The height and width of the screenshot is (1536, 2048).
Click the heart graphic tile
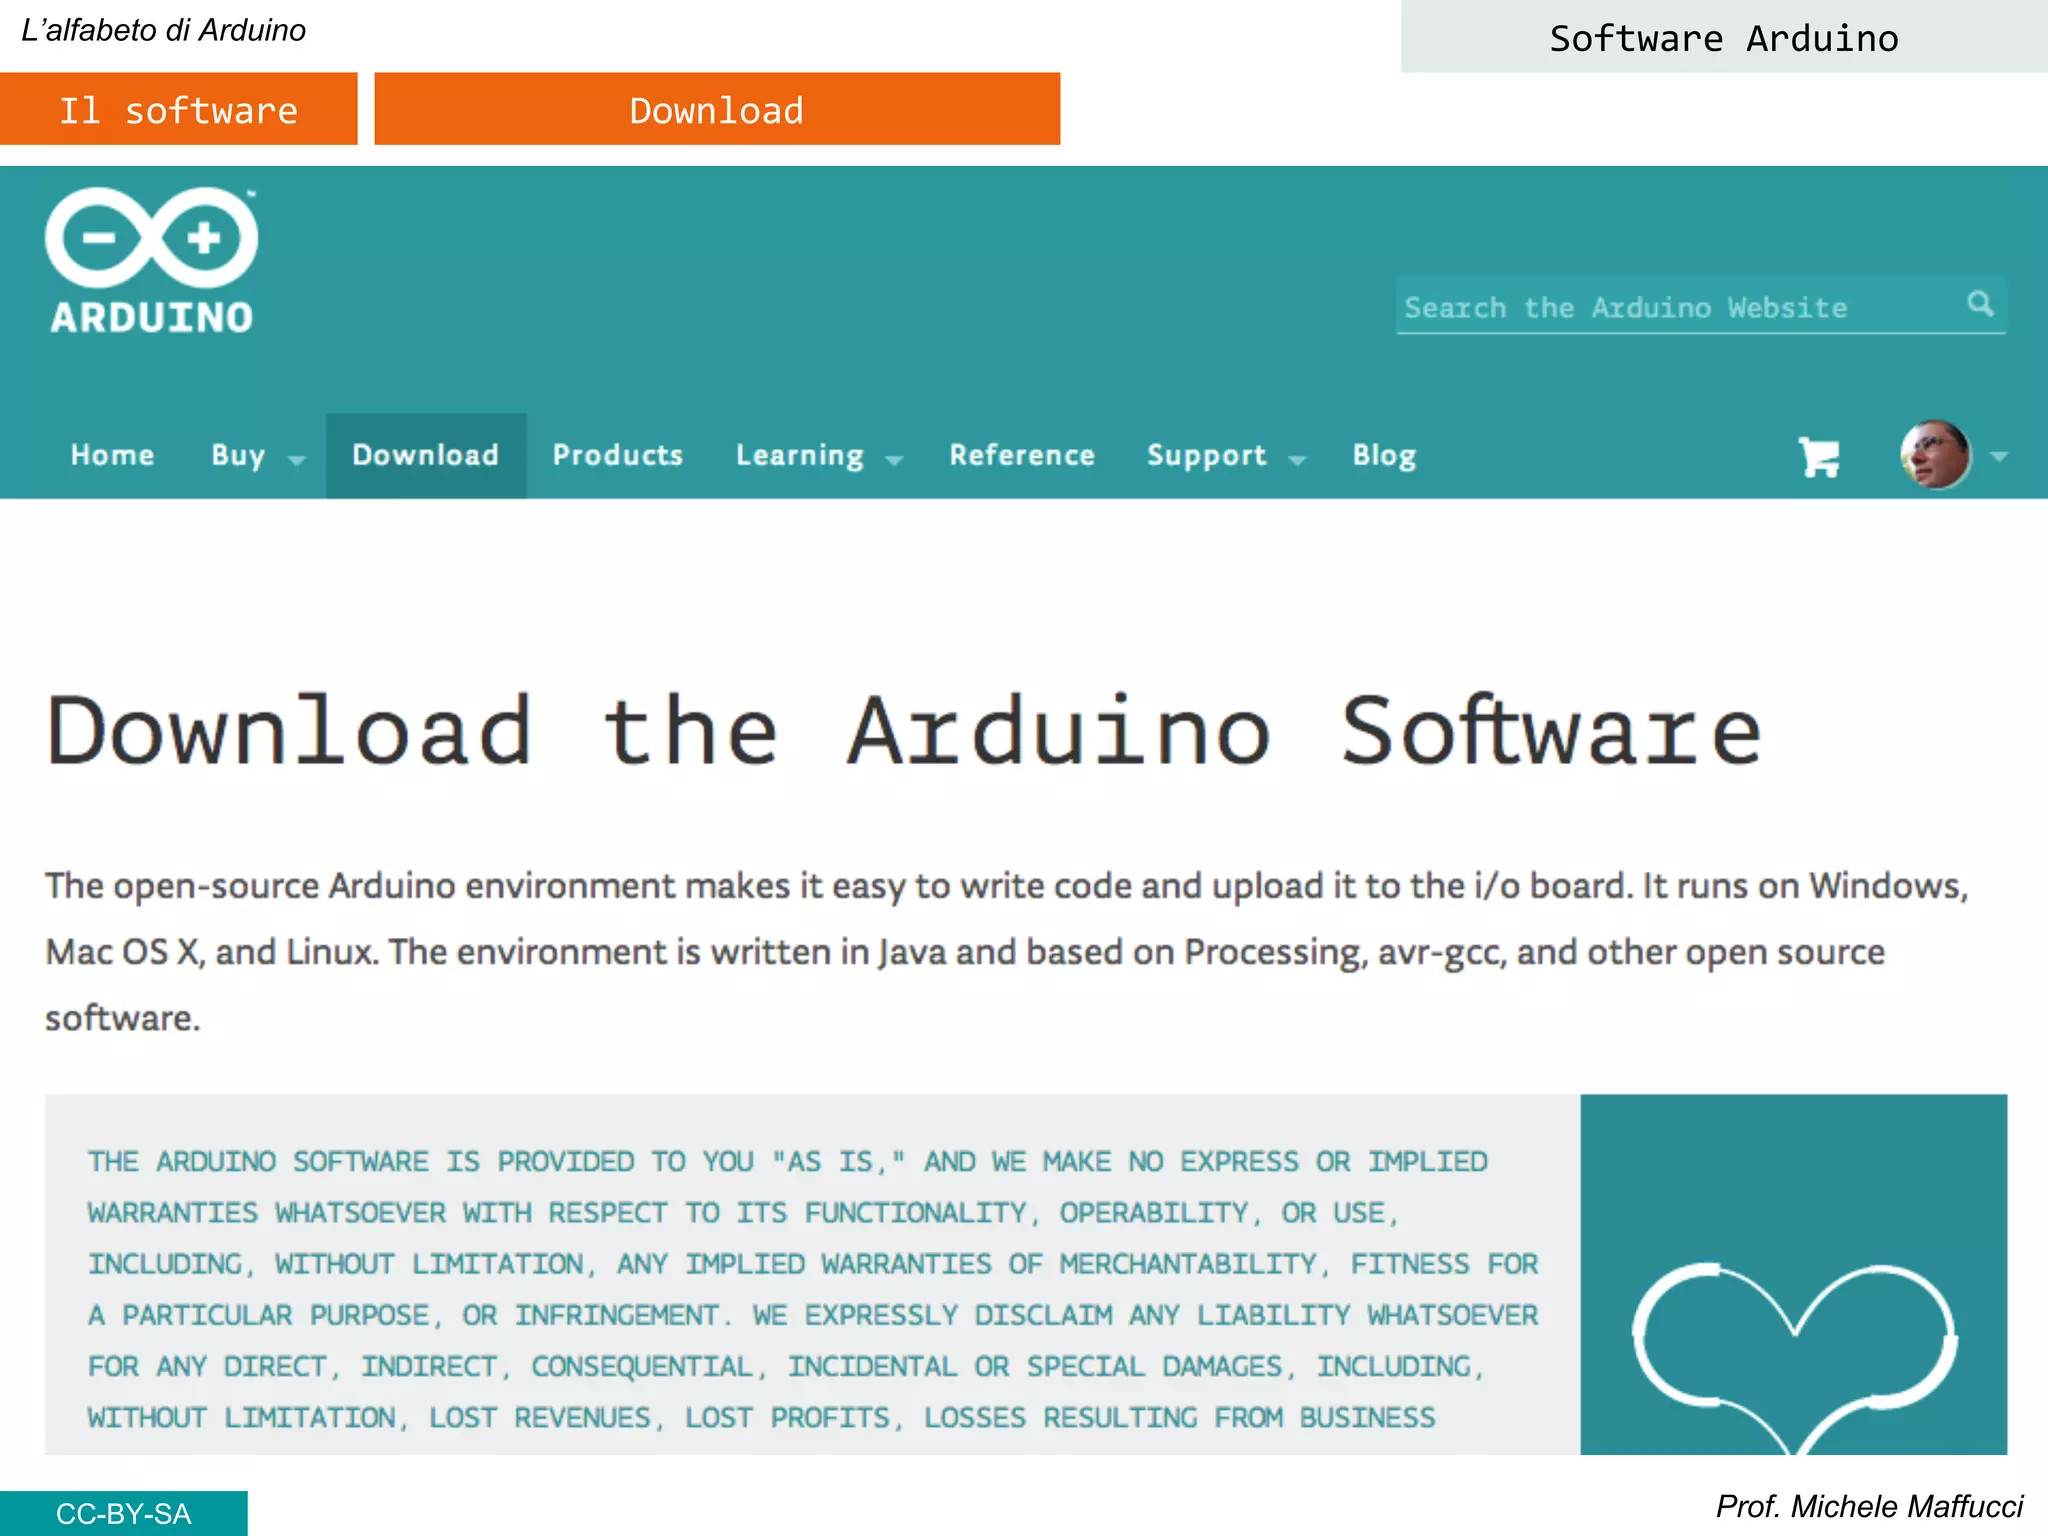tap(1794, 1274)
